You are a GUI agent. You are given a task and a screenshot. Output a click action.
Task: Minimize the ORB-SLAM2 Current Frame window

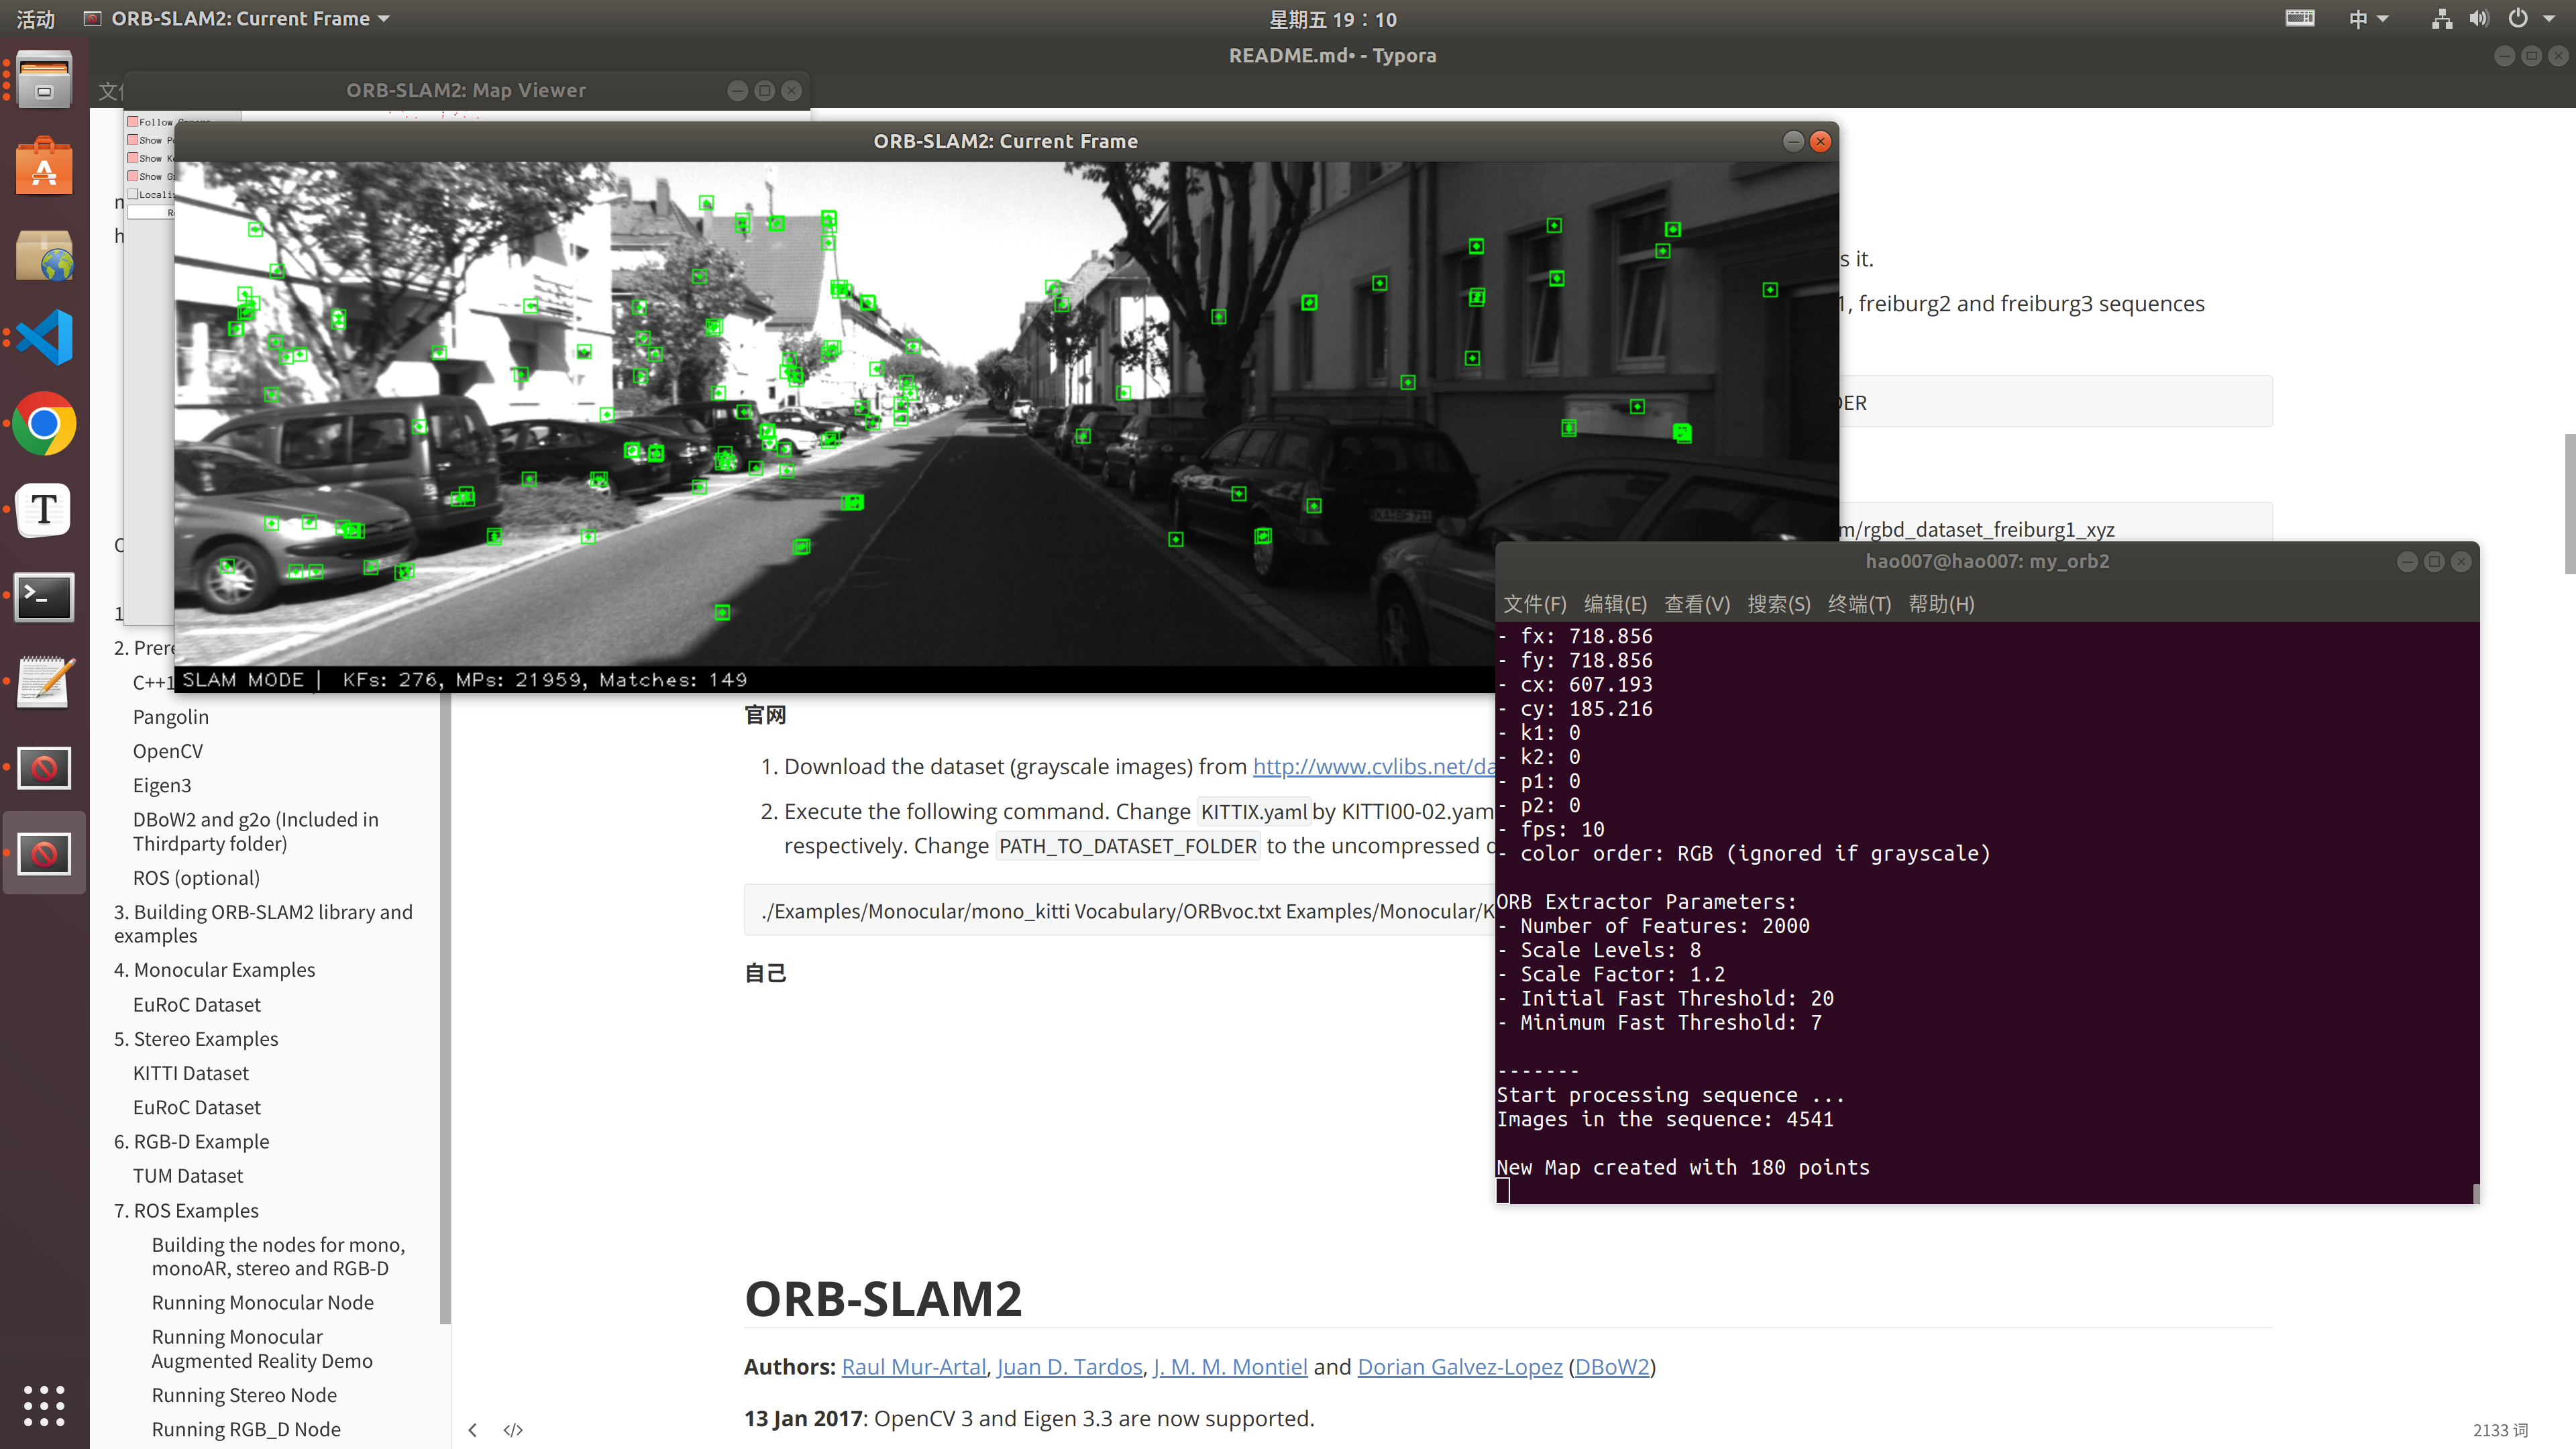pos(1793,141)
